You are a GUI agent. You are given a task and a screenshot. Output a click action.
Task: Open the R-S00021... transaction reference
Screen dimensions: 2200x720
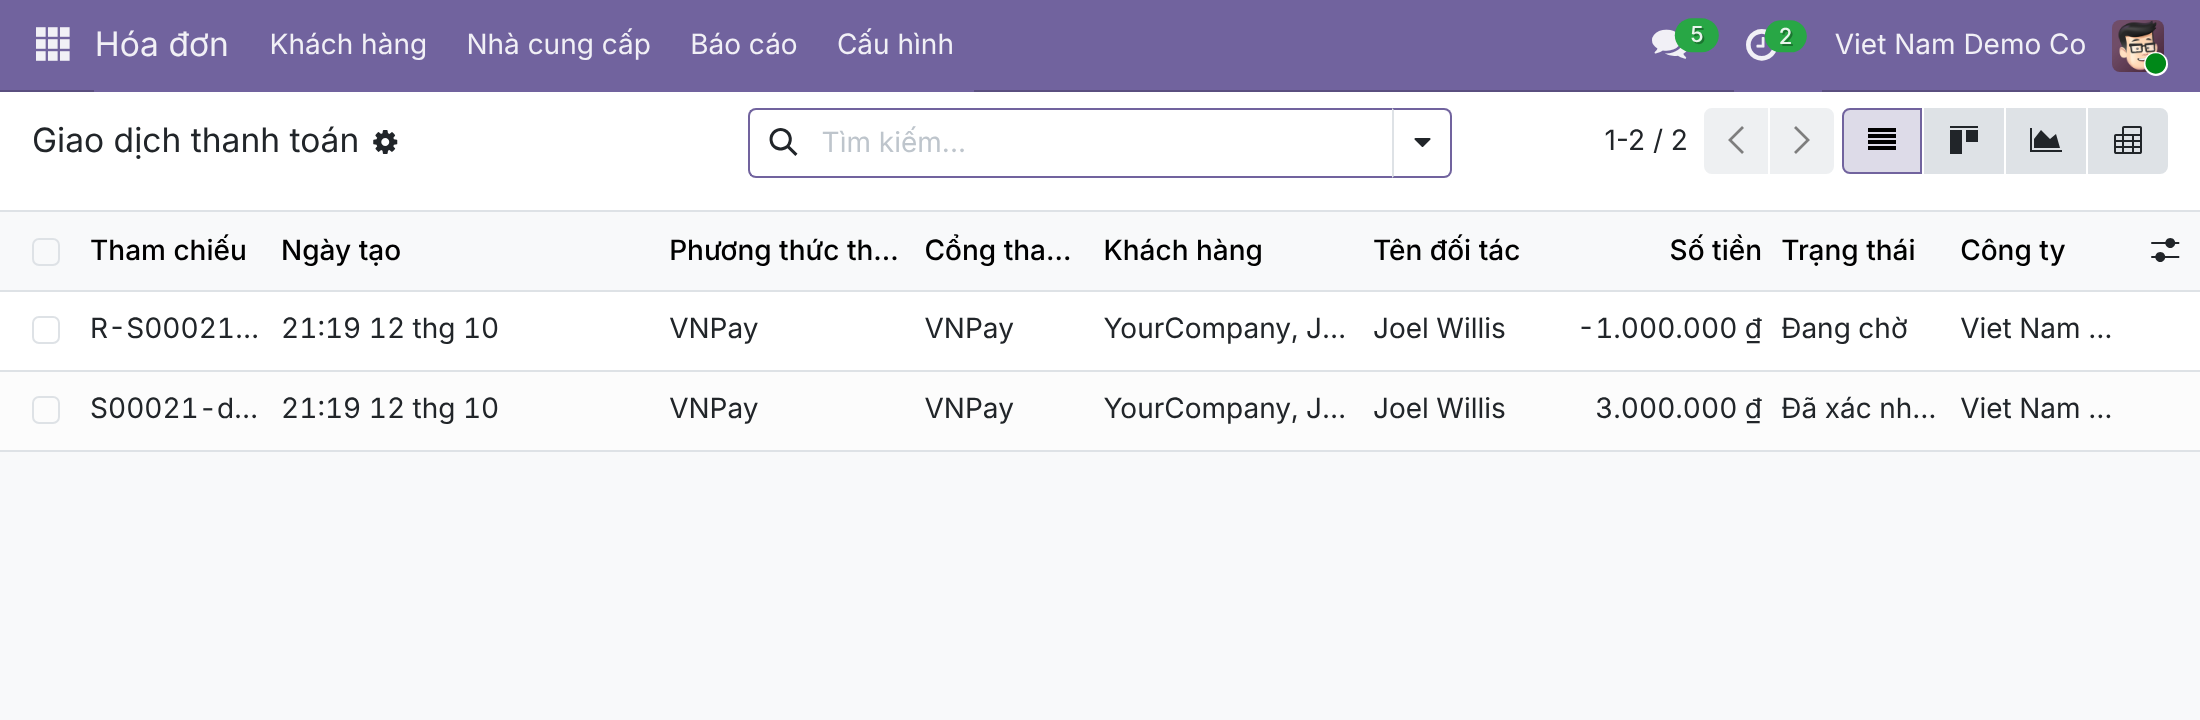click(x=174, y=329)
